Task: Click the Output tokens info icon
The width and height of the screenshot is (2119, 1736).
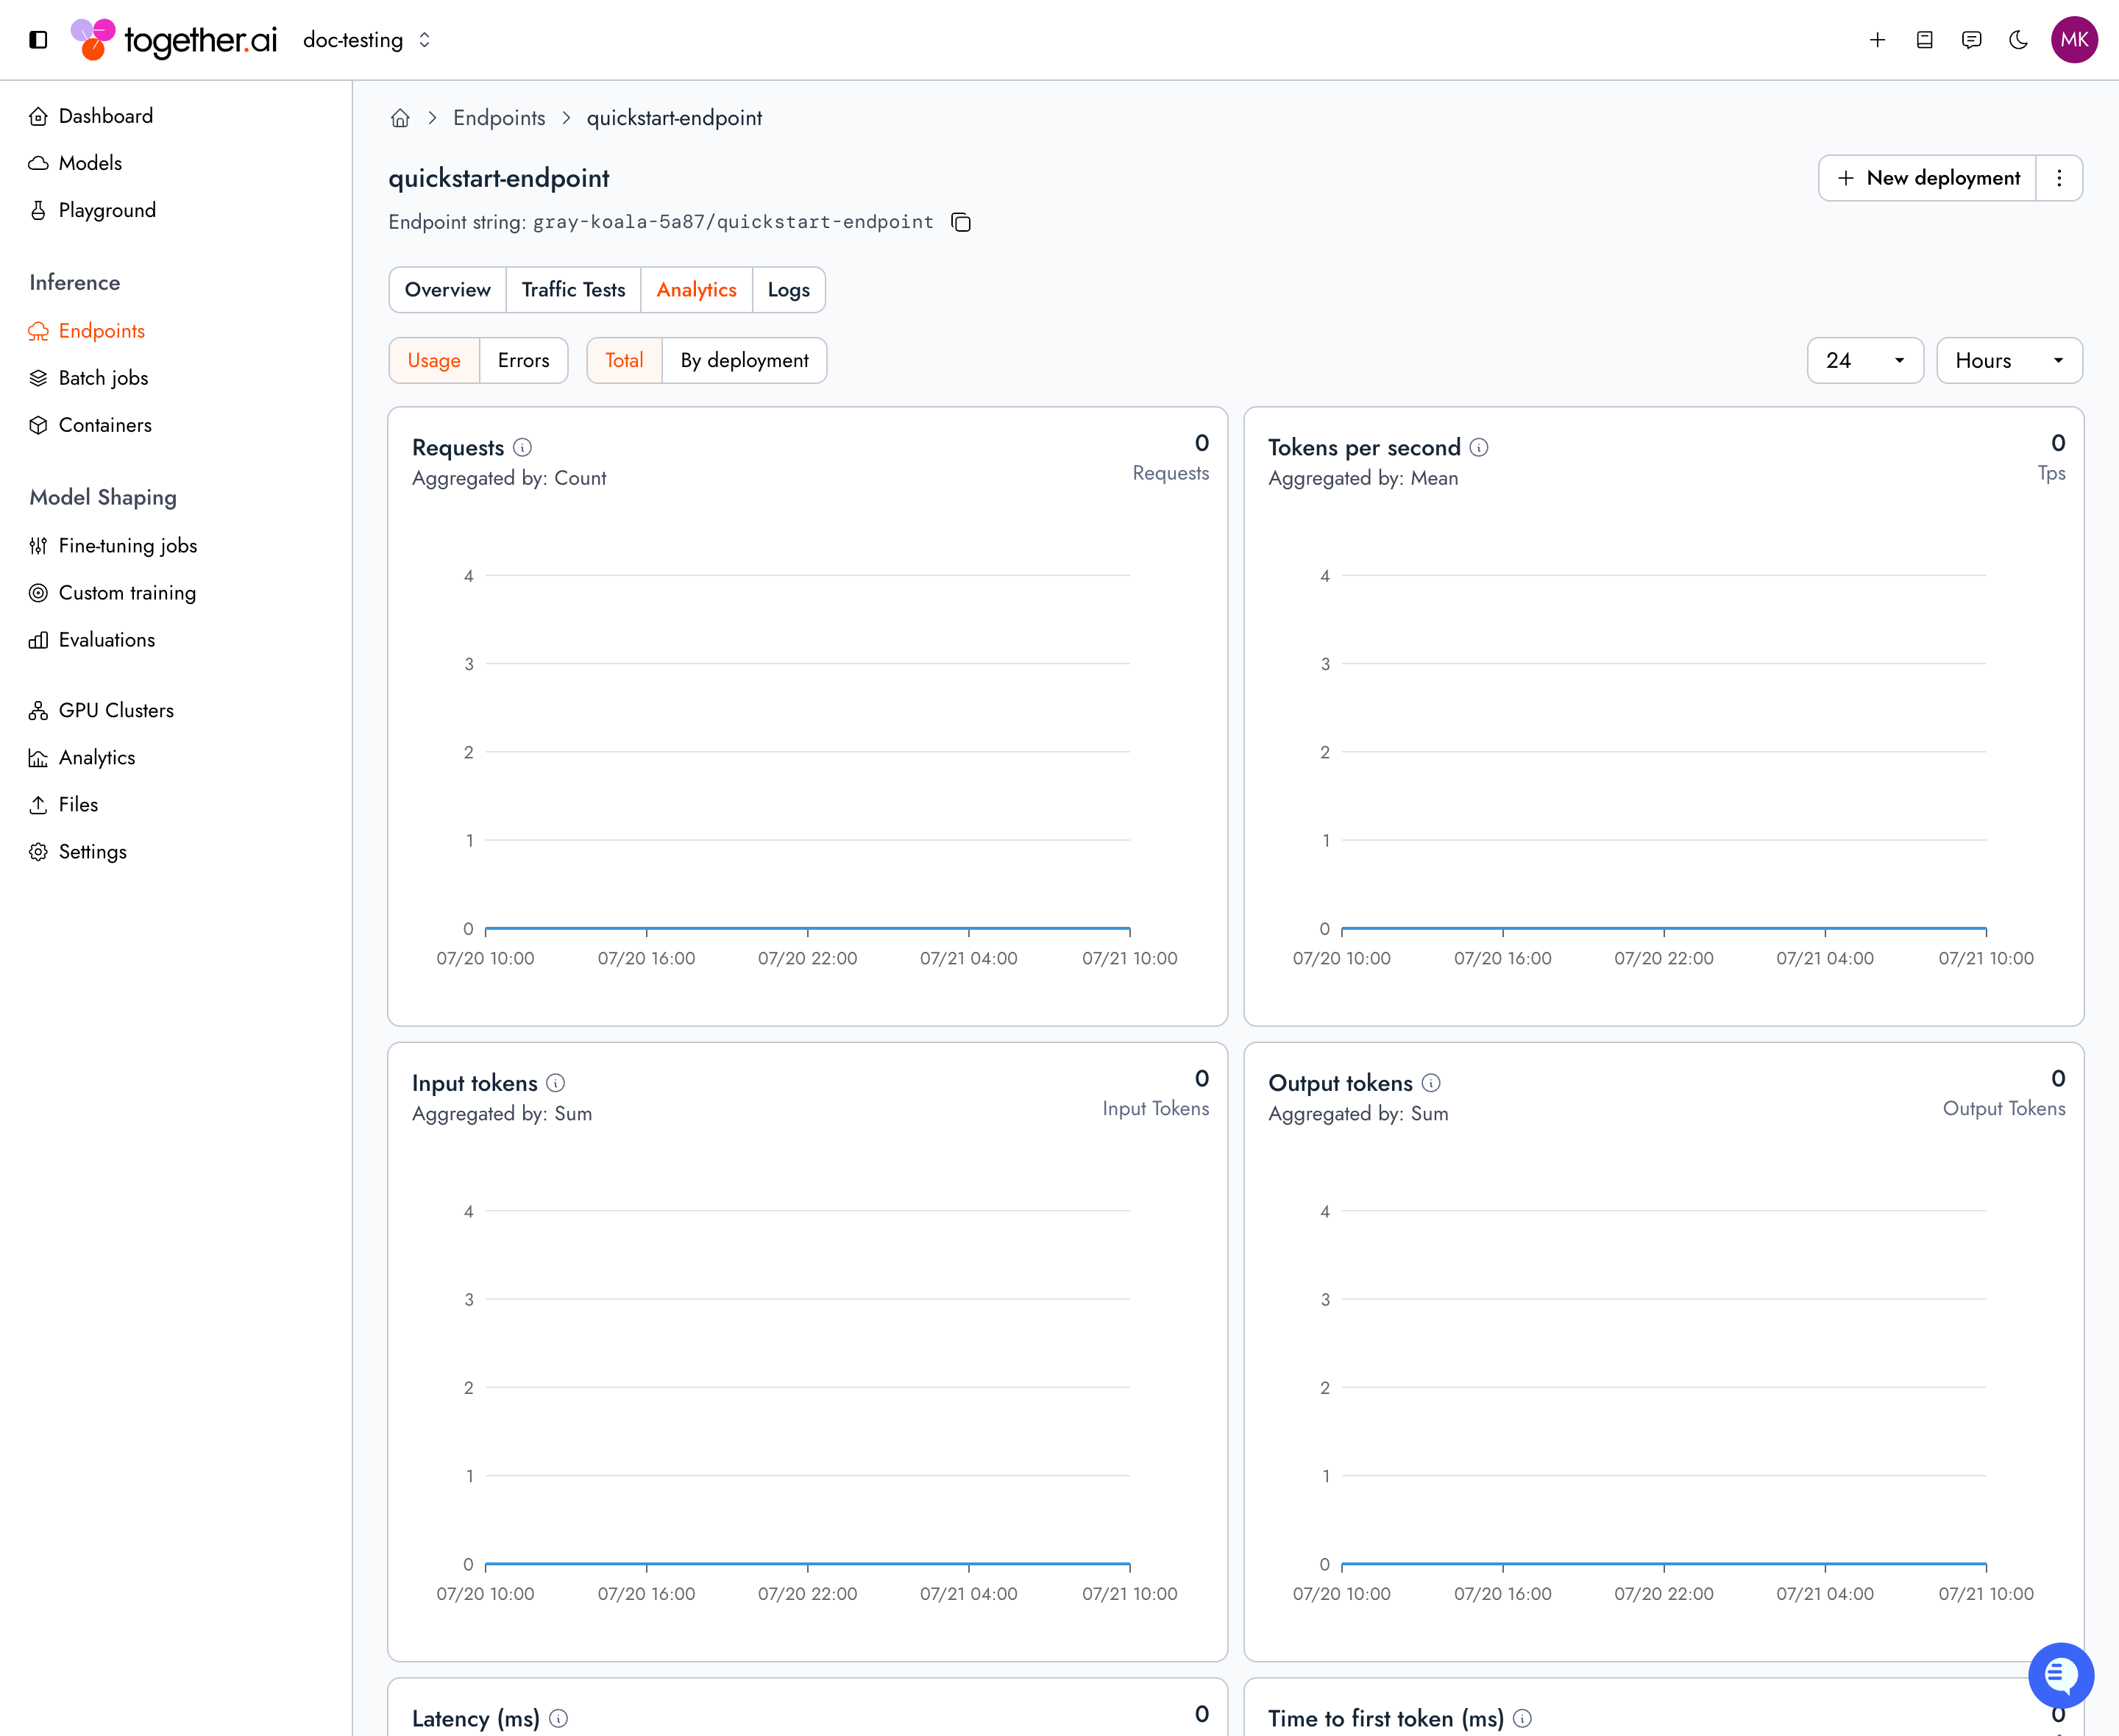Action: coord(1431,1083)
